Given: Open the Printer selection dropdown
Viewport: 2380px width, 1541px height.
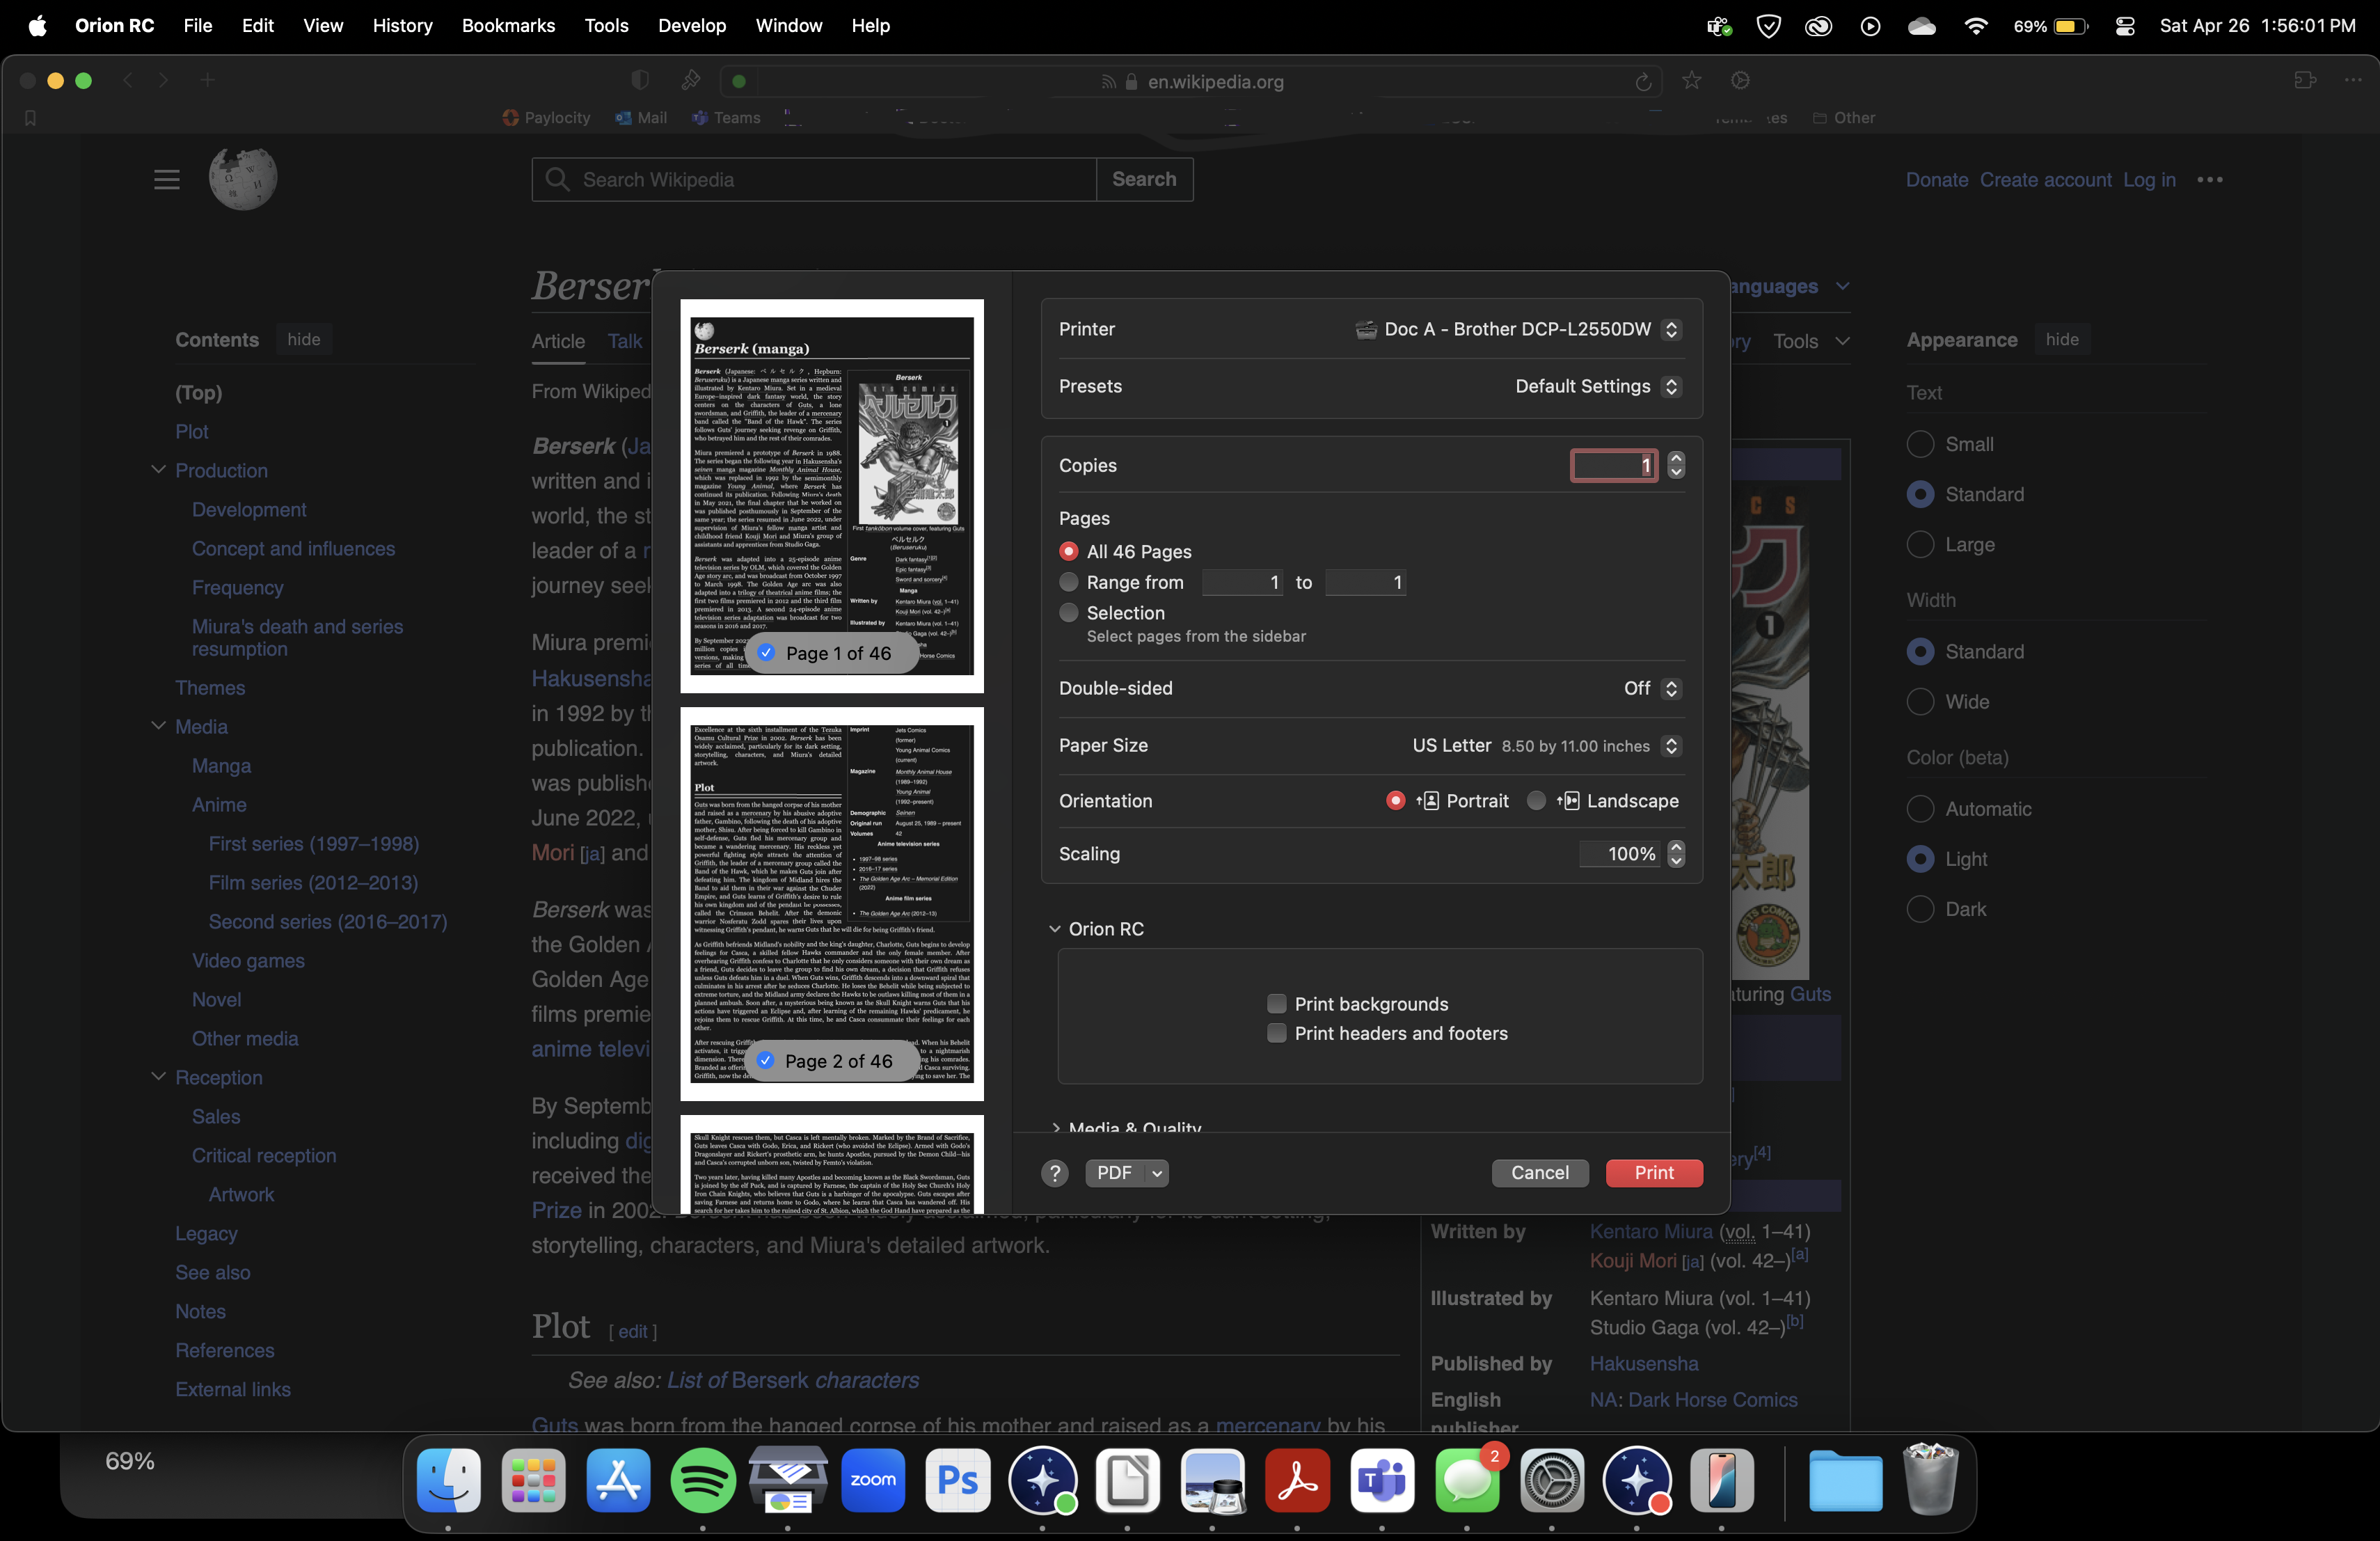Looking at the screenshot, I should point(1670,329).
